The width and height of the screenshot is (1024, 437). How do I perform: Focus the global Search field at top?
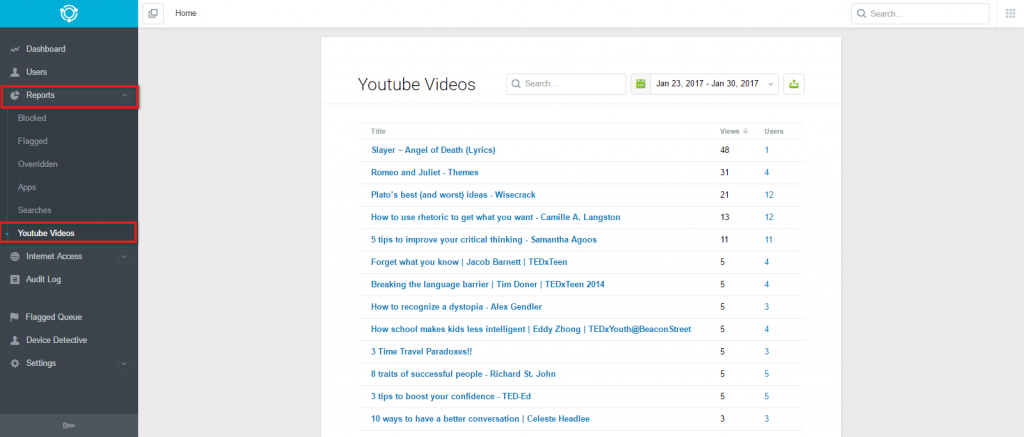[920, 14]
